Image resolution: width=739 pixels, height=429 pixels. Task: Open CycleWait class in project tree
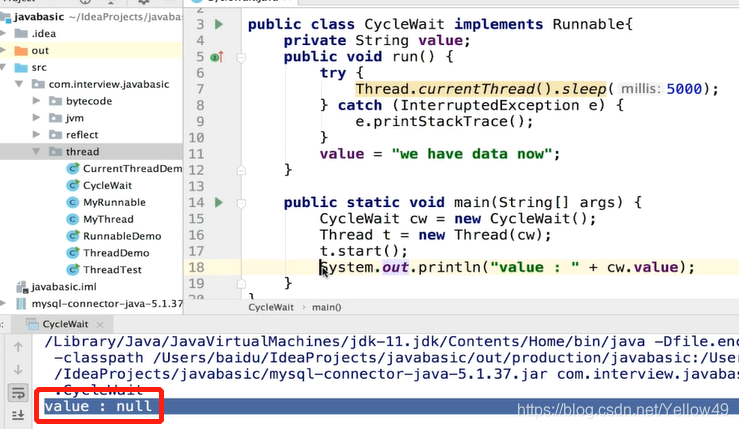pyautogui.click(x=107, y=185)
